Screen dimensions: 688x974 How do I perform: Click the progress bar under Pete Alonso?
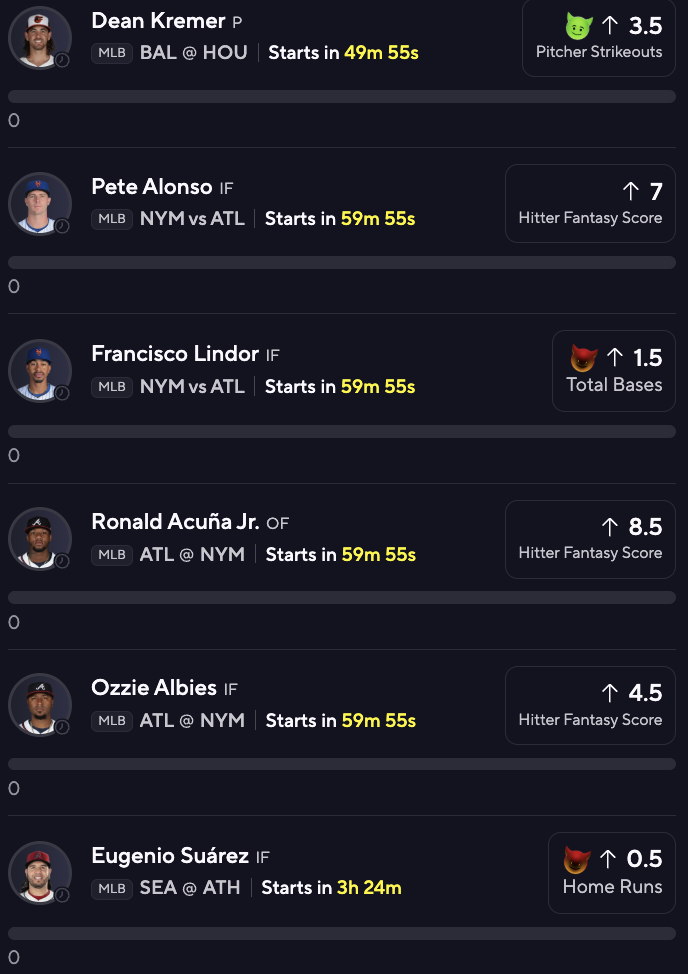[342, 262]
